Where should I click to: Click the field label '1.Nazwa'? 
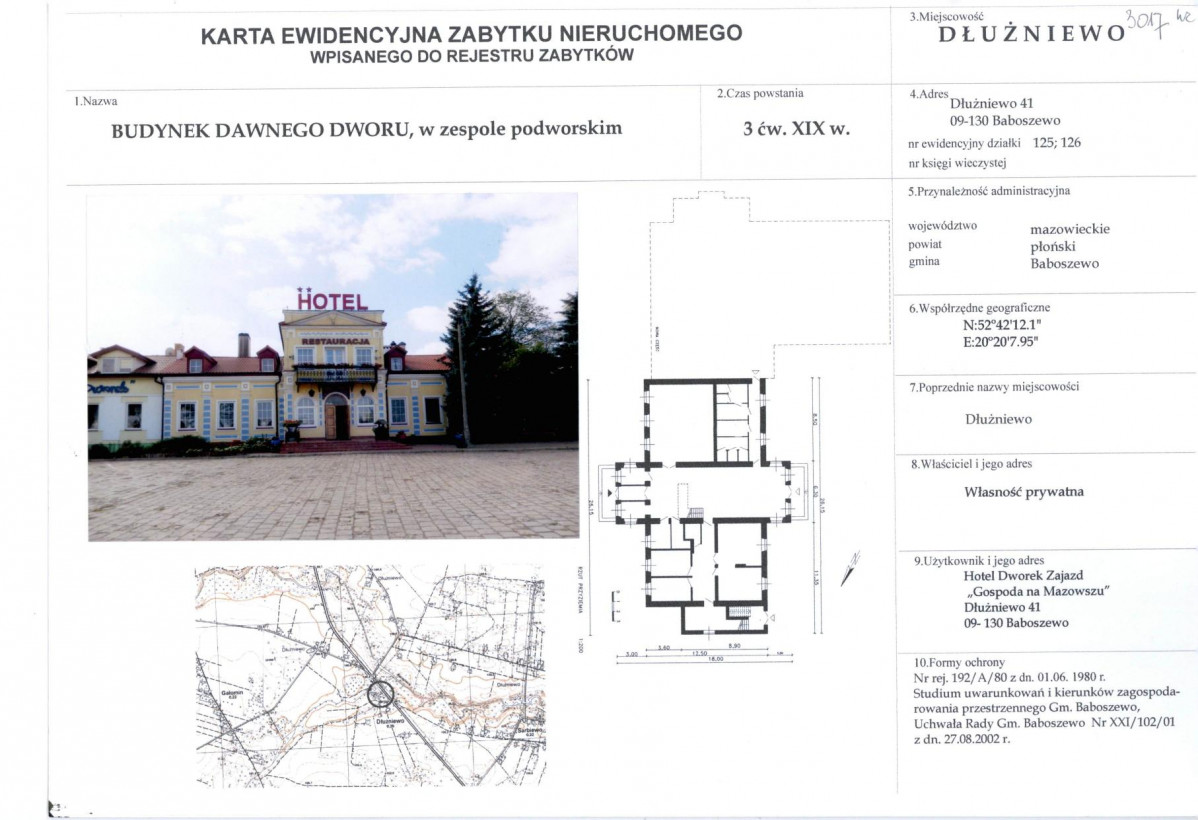[x=96, y=101]
